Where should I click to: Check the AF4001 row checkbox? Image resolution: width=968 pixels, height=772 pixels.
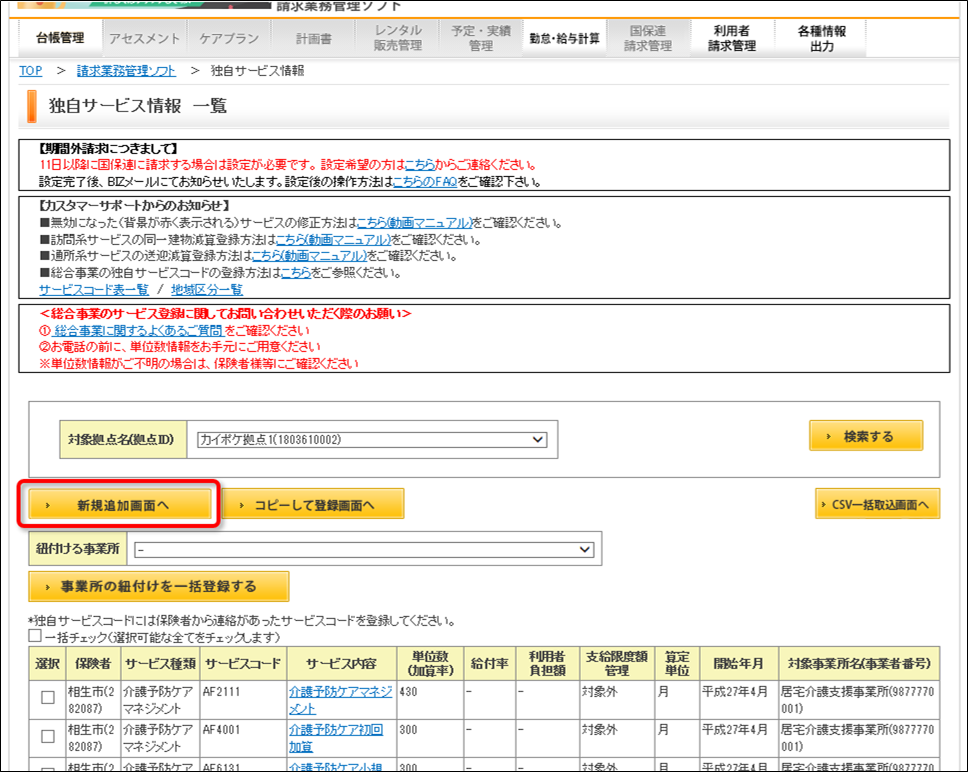pos(48,736)
